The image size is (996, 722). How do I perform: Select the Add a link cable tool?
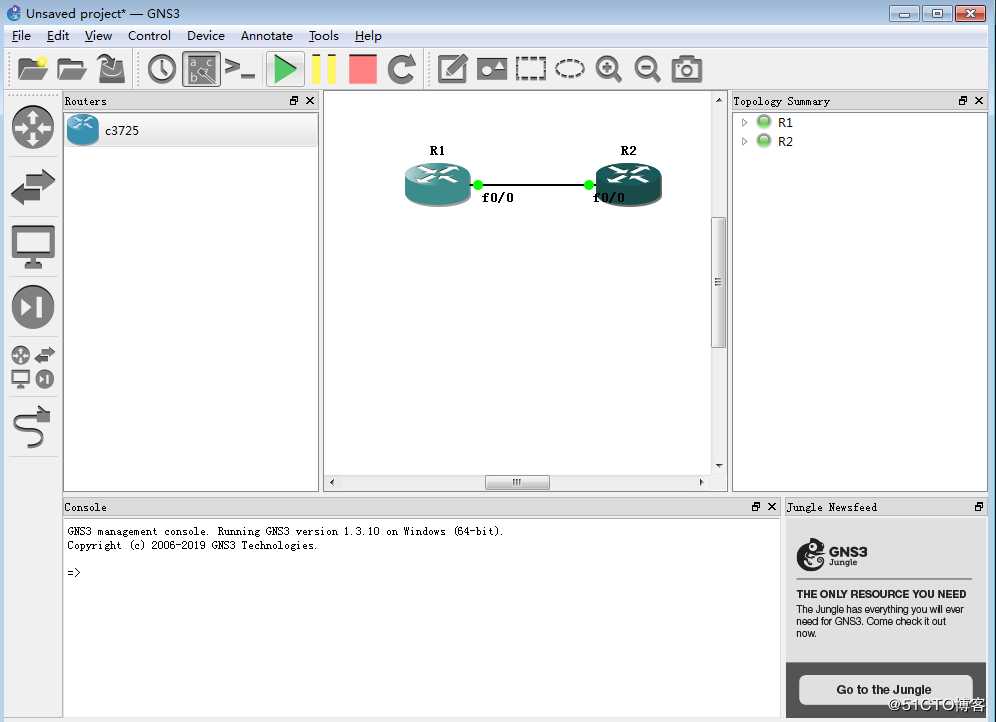click(x=32, y=427)
